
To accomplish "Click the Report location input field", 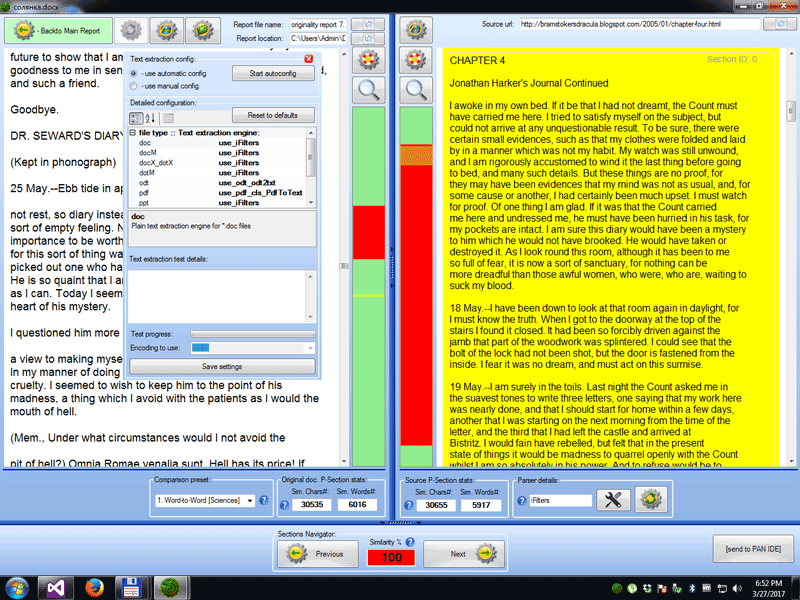I will click(x=318, y=38).
